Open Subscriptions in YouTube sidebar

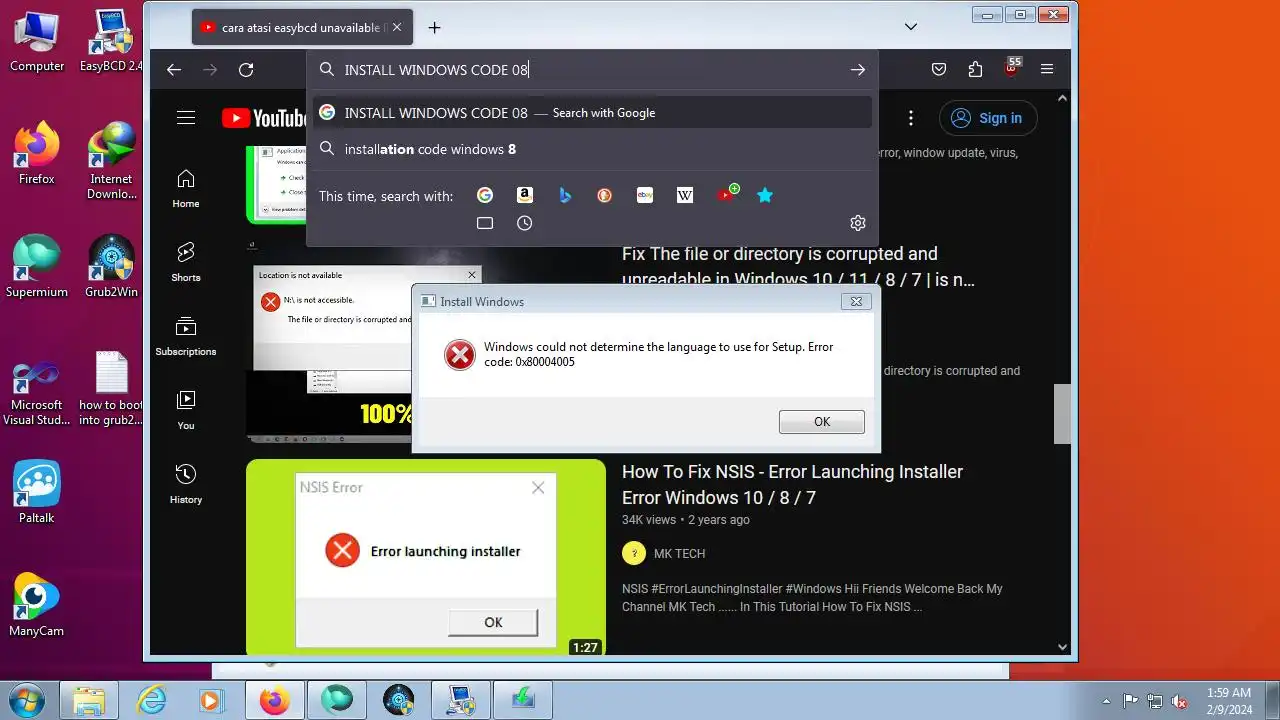(186, 337)
